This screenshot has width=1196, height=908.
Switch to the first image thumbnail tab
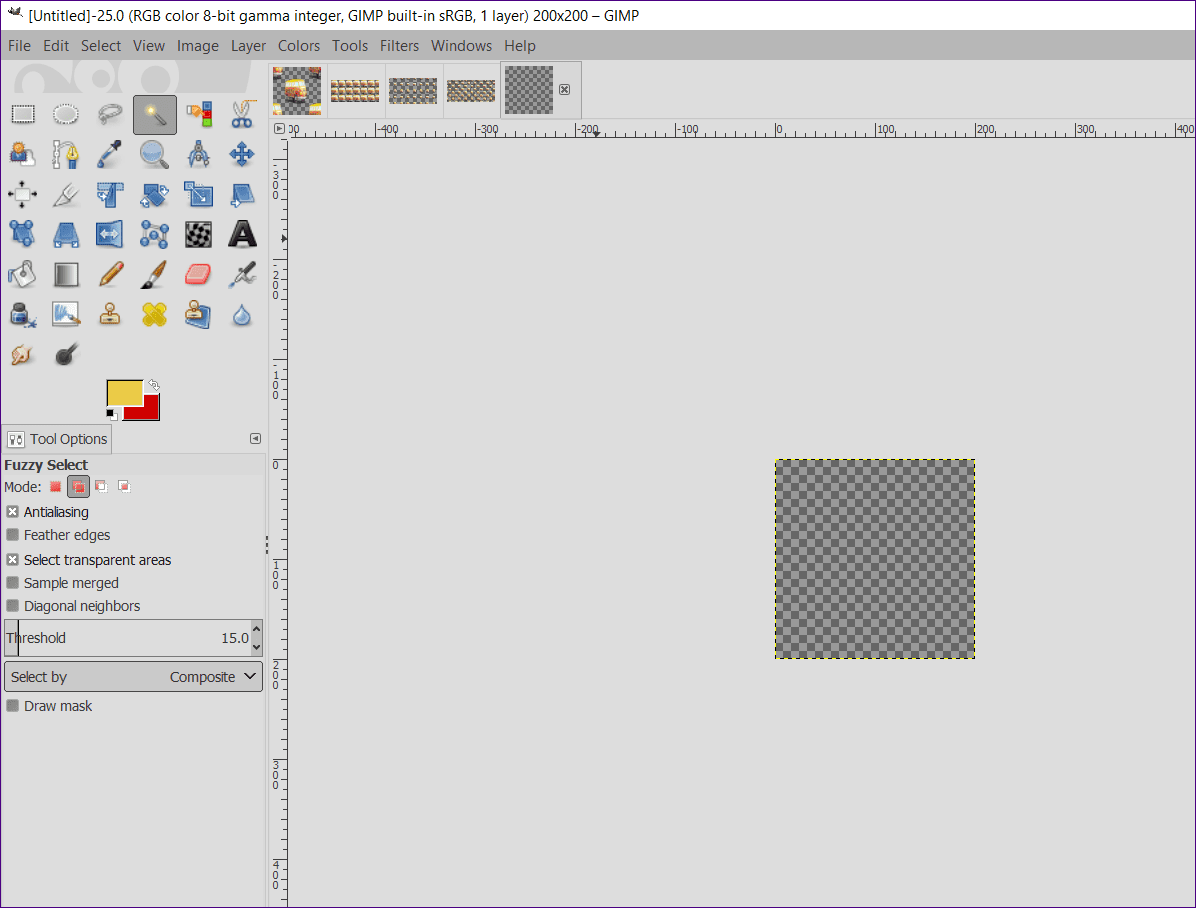[x=297, y=90]
